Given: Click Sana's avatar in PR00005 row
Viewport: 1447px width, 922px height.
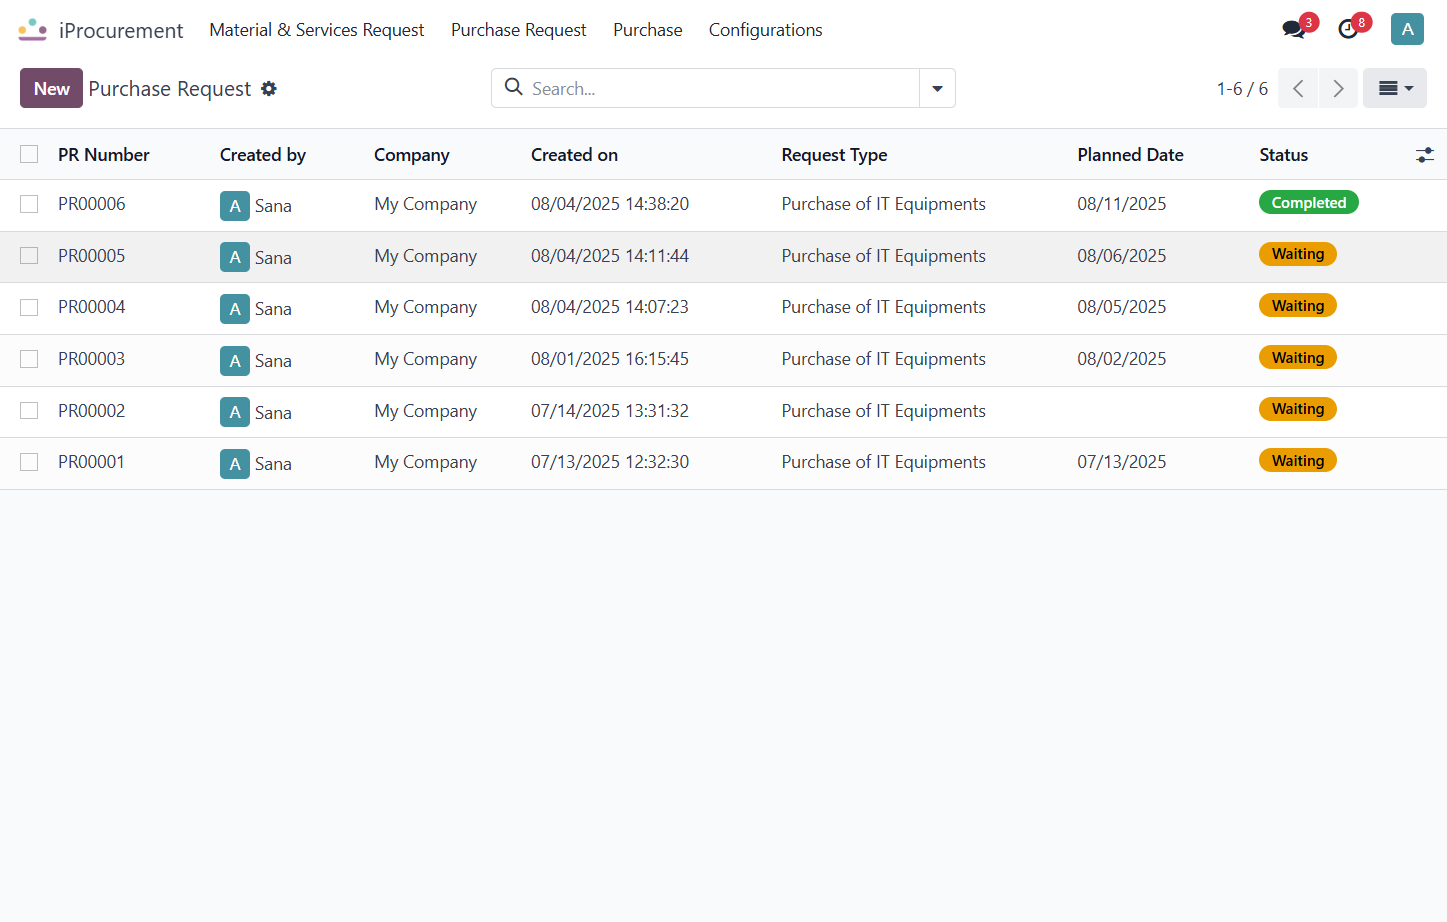Looking at the screenshot, I should coord(235,257).
